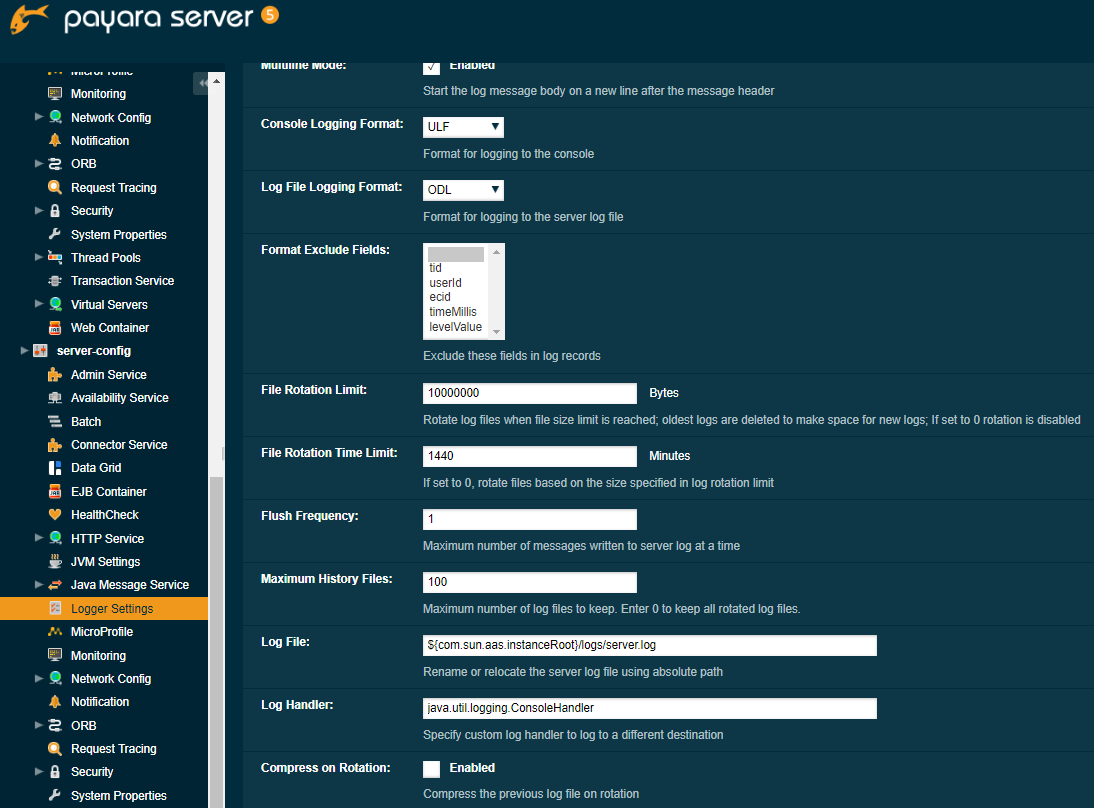The width and height of the screenshot is (1094, 808).
Task: Open the Console Logging Format dropdown
Action: point(463,127)
